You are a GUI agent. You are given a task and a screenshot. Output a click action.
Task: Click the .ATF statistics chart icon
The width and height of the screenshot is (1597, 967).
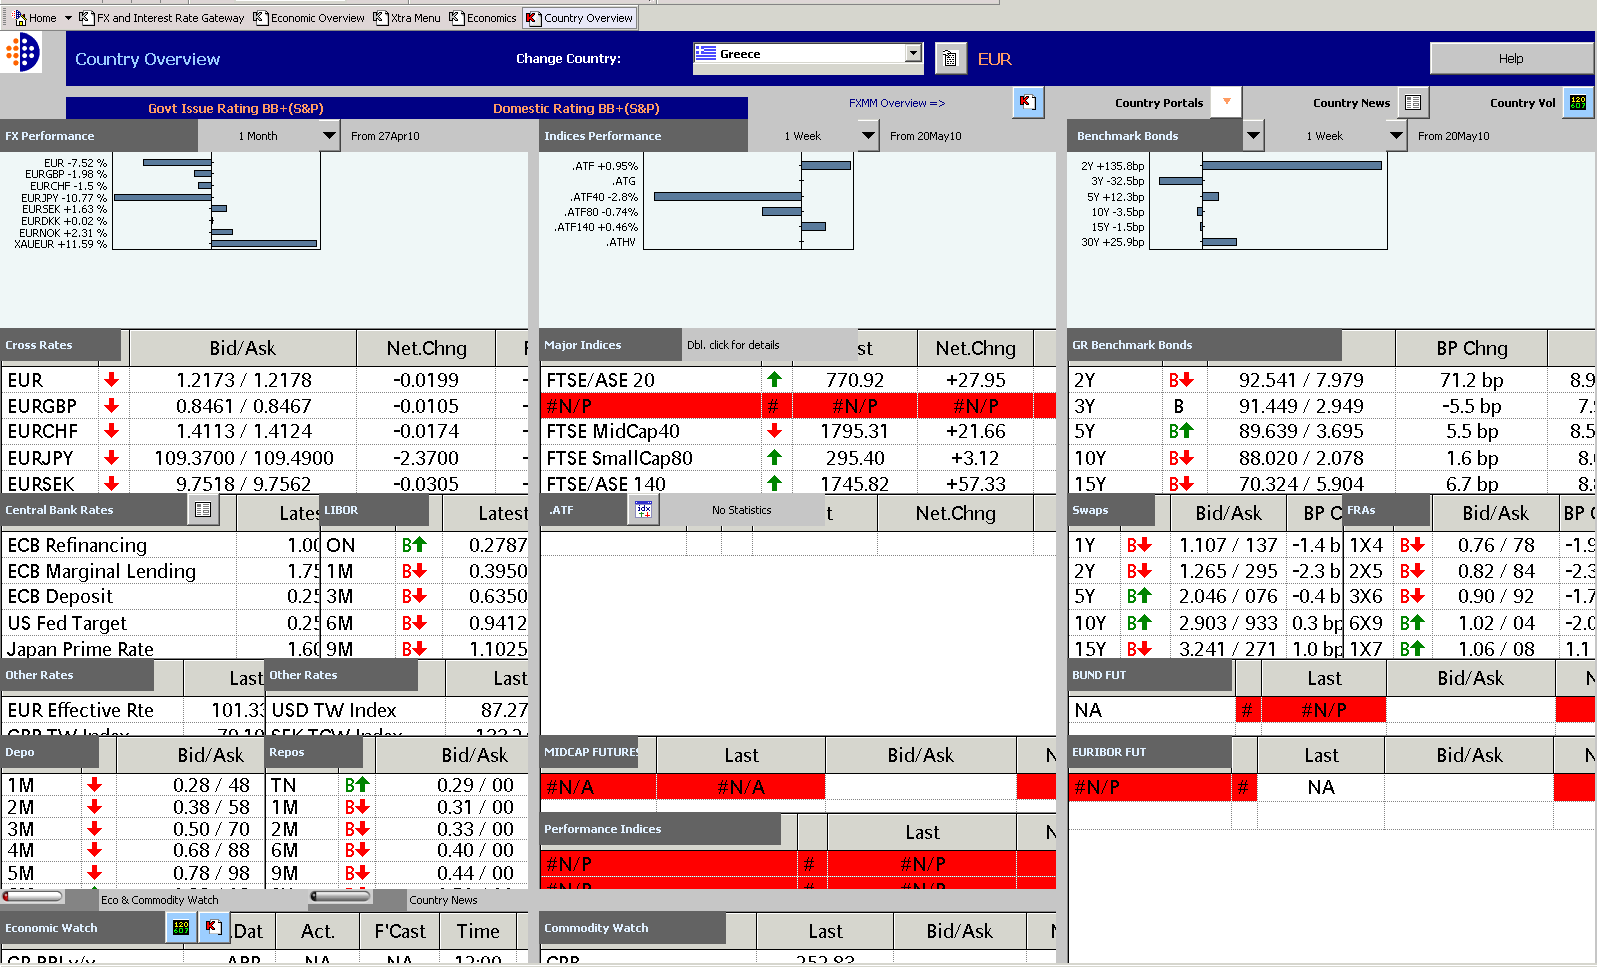[x=643, y=510]
